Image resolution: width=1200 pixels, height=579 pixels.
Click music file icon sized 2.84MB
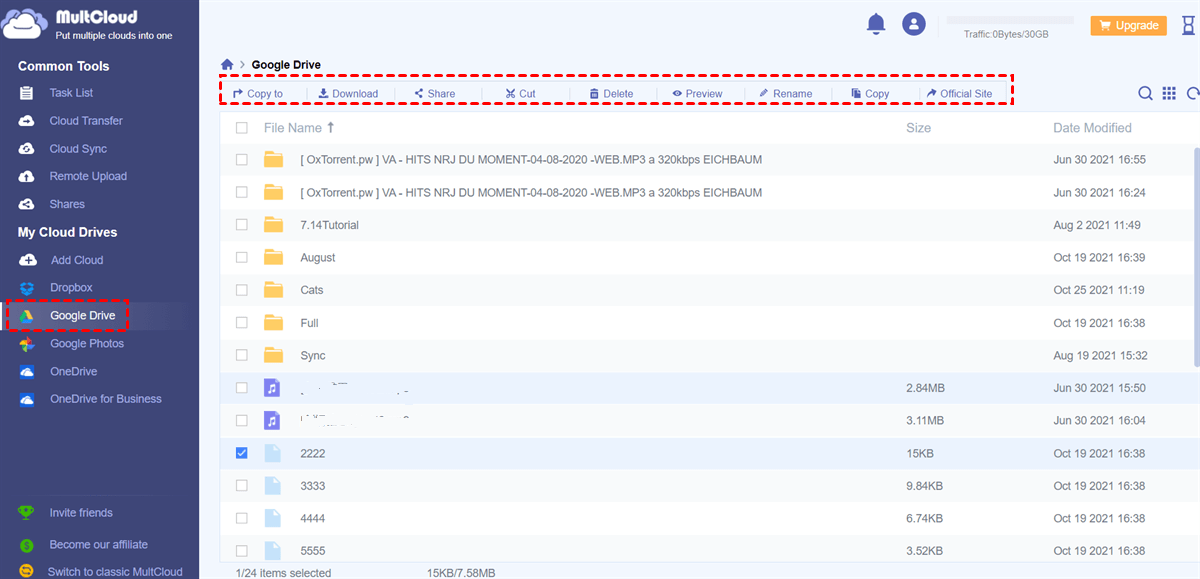pos(272,388)
